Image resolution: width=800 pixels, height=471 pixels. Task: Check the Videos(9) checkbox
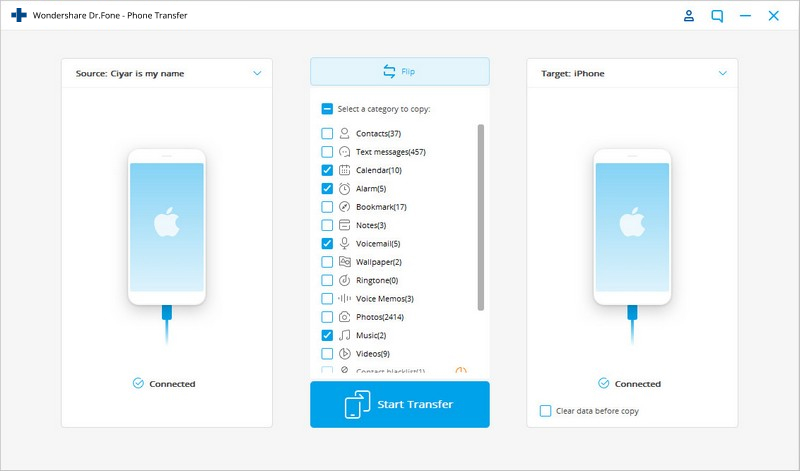(327, 354)
